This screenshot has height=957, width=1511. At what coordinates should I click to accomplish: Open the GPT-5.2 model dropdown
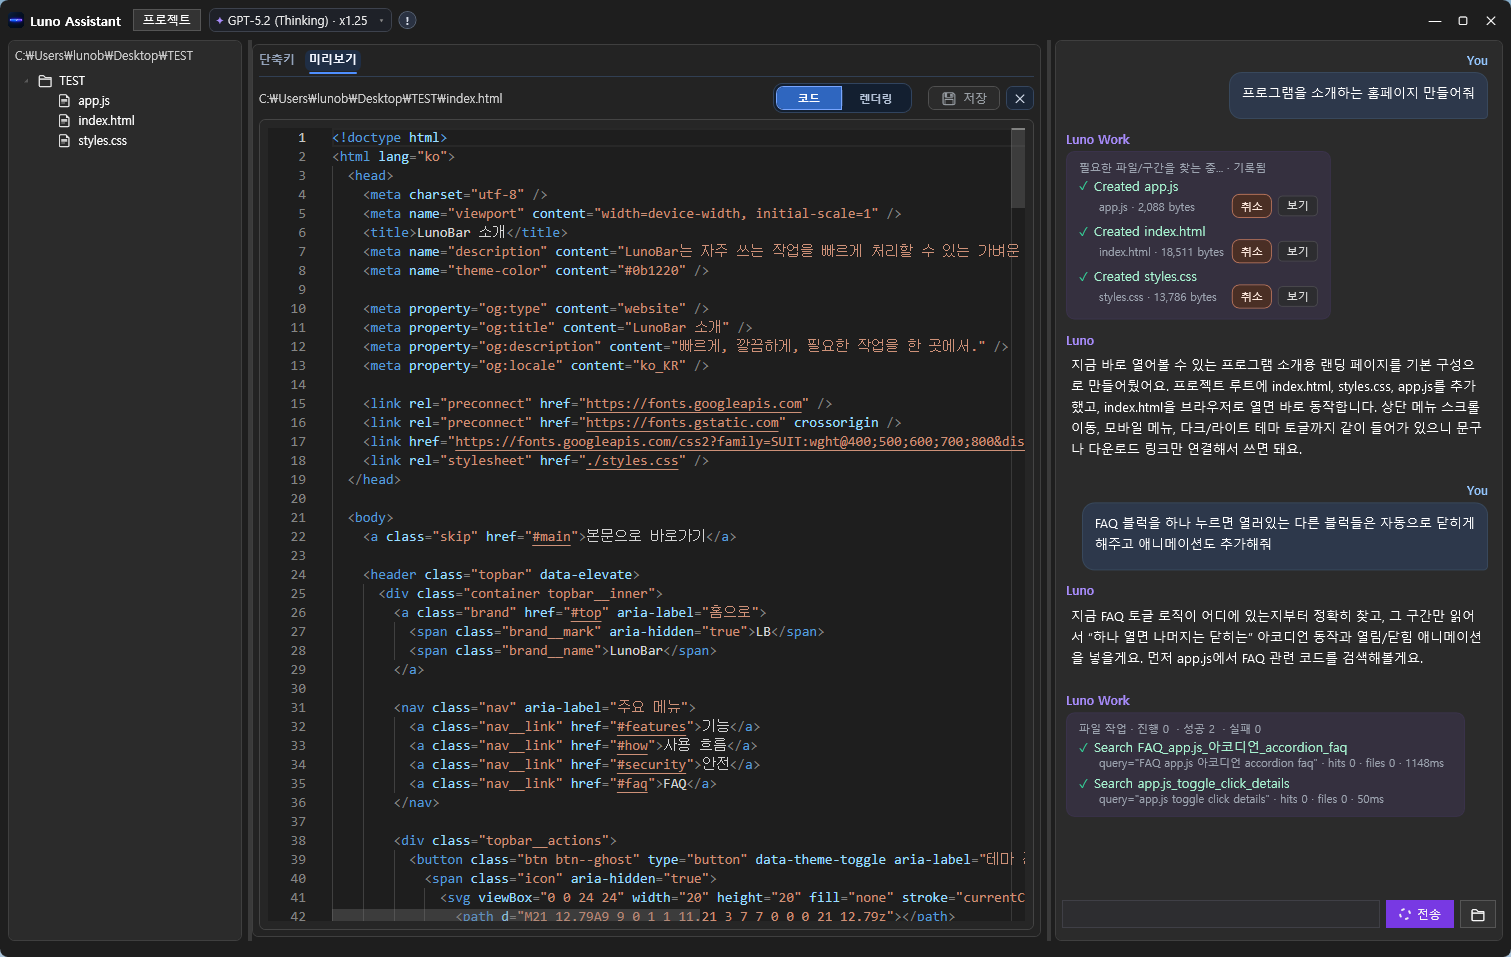(299, 20)
